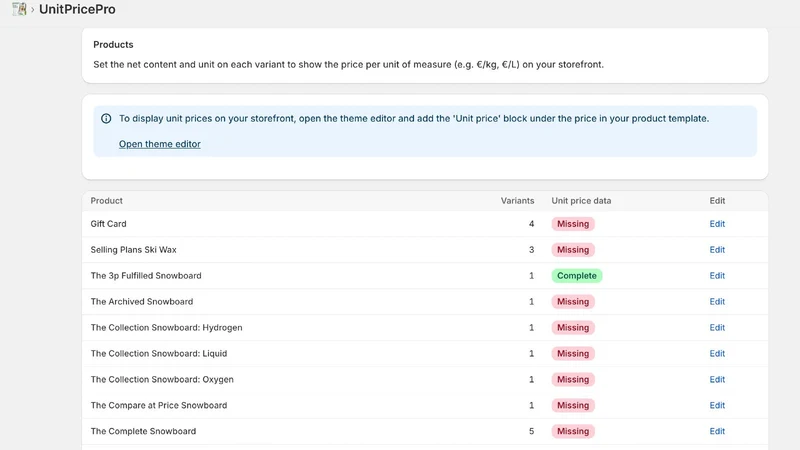Select The Compare at Price Snowboard name
Screen dimensions: 800x450
159,405
